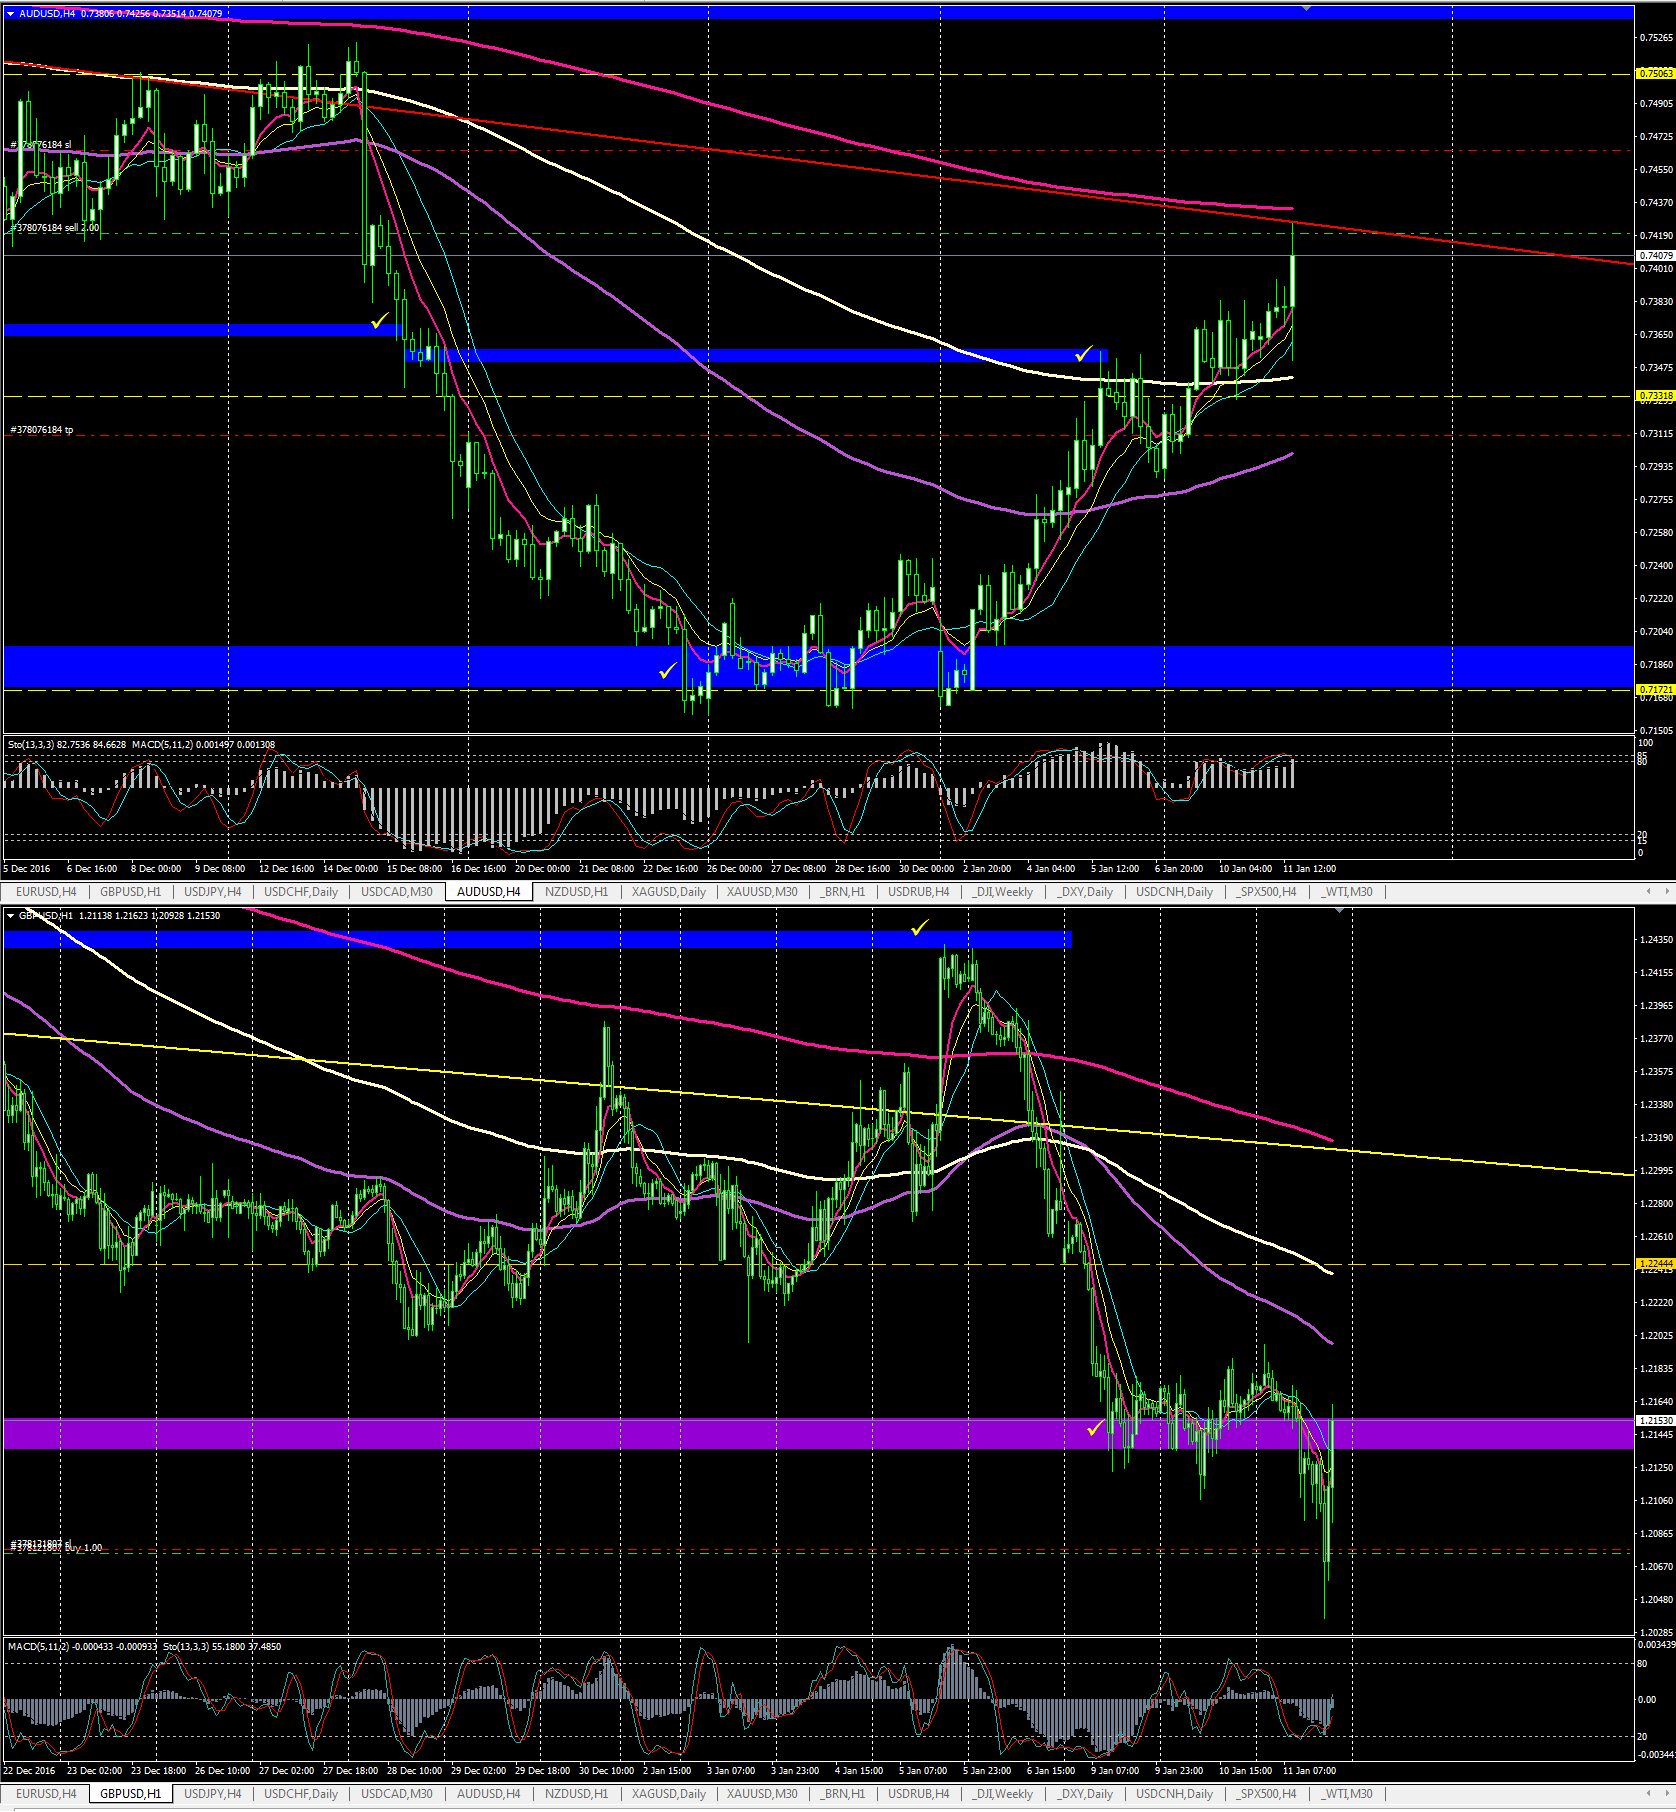Open NZDUSD,H1 in the bottom tab bar

tap(576, 1794)
